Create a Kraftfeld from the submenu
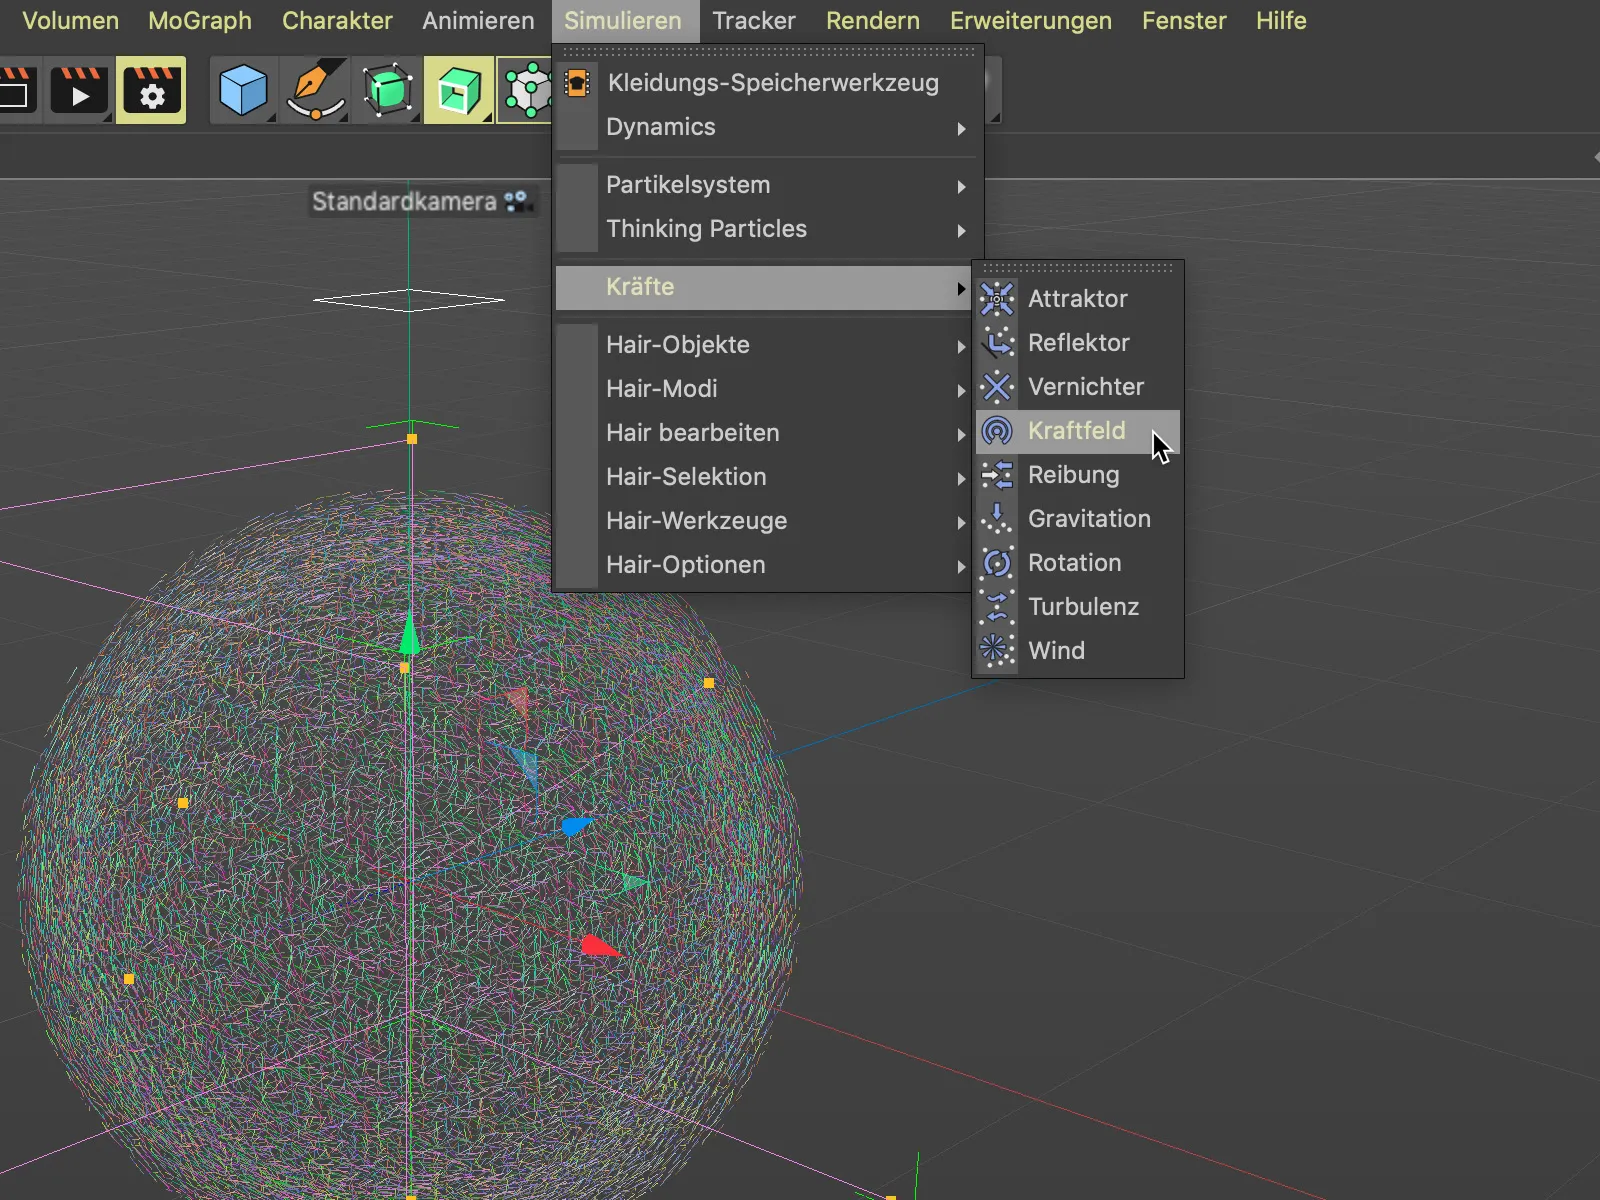1600x1200 pixels. click(x=1078, y=431)
